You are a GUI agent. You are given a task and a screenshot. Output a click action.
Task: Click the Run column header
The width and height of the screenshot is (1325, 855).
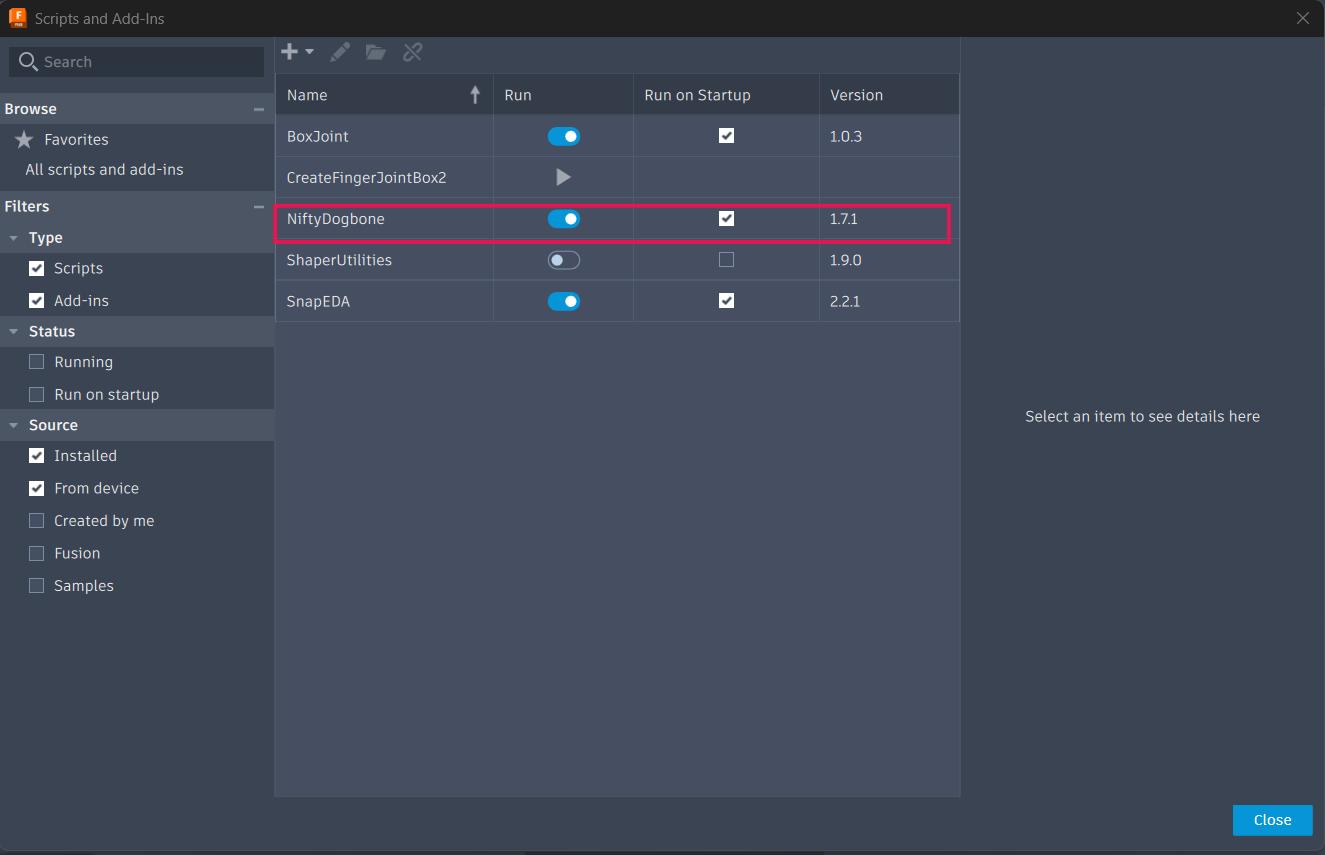[563, 95]
